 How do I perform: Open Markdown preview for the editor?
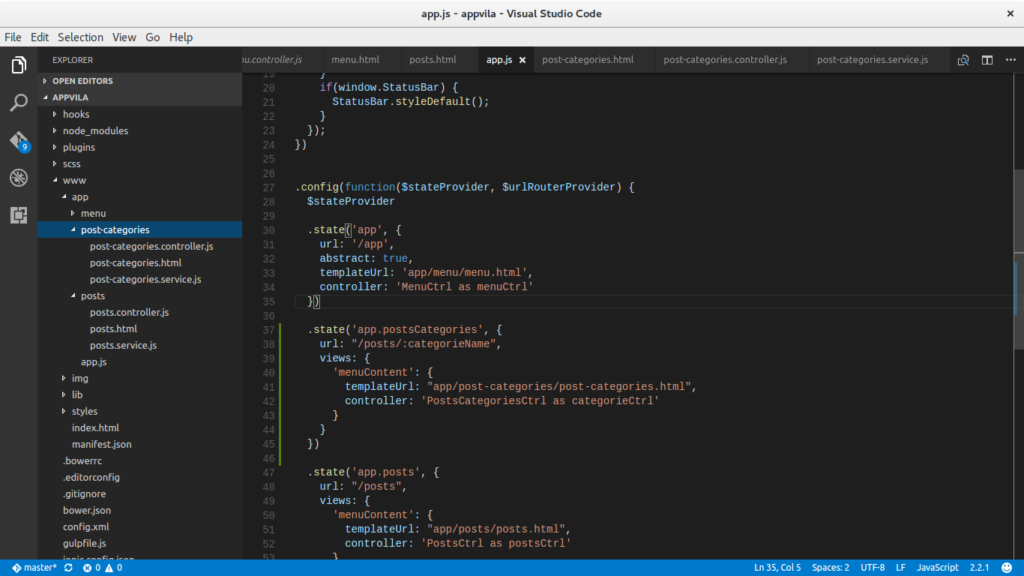point(961,60)
